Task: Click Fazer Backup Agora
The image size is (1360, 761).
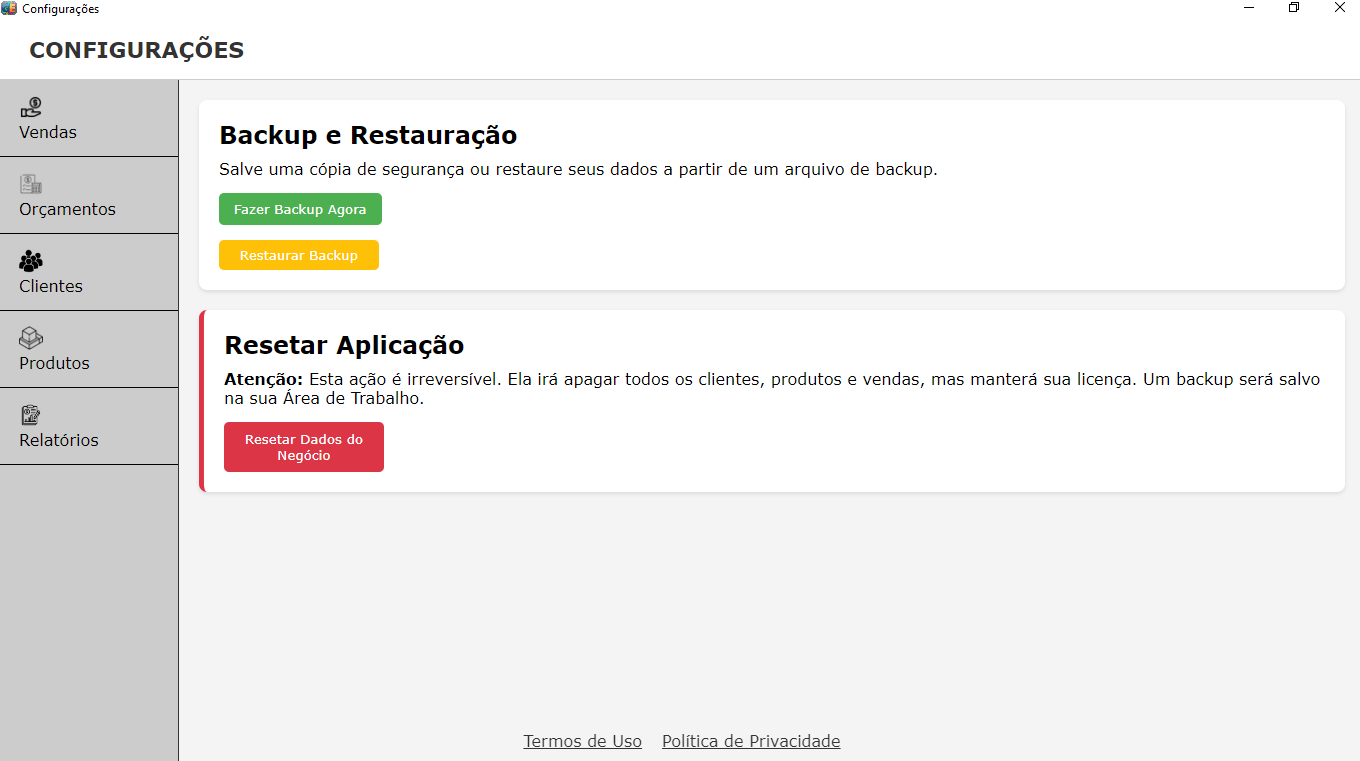Action: point(300,208)
